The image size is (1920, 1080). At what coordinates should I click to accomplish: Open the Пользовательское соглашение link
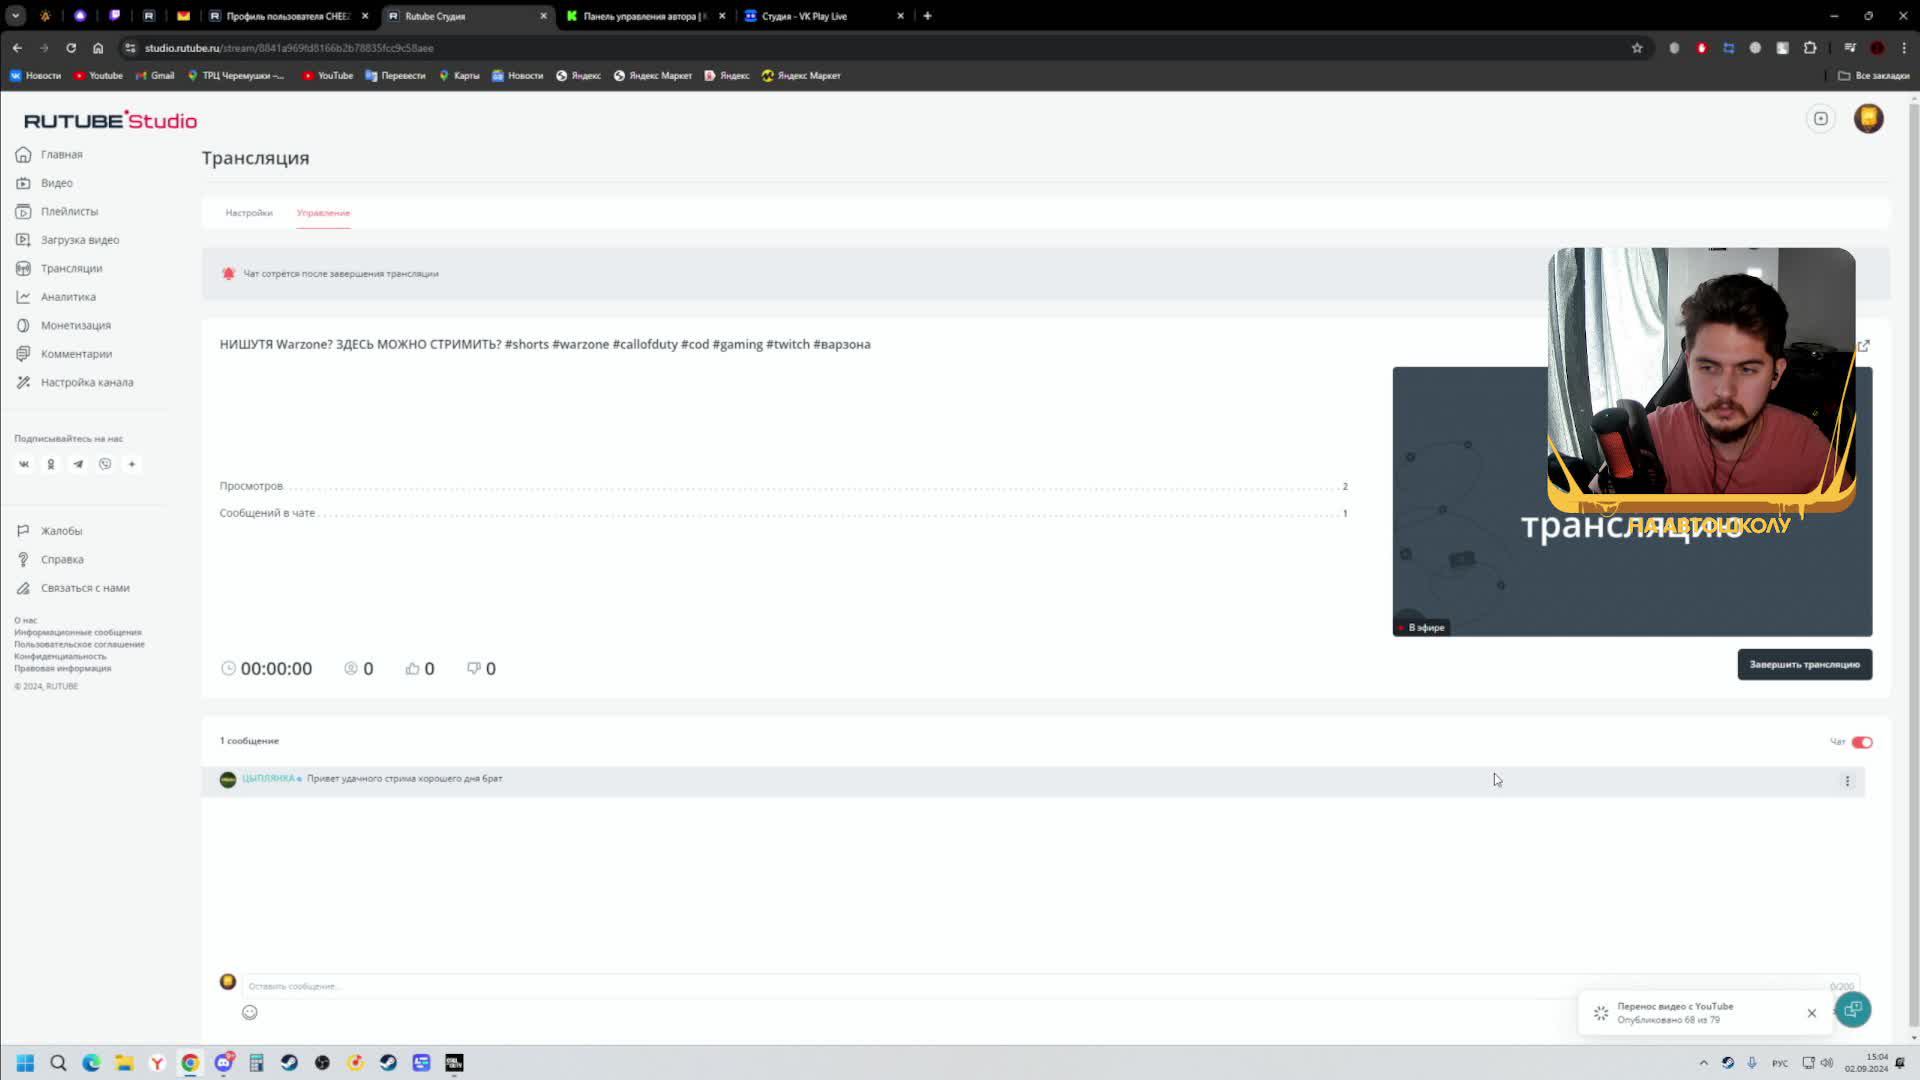coord(79,644)
